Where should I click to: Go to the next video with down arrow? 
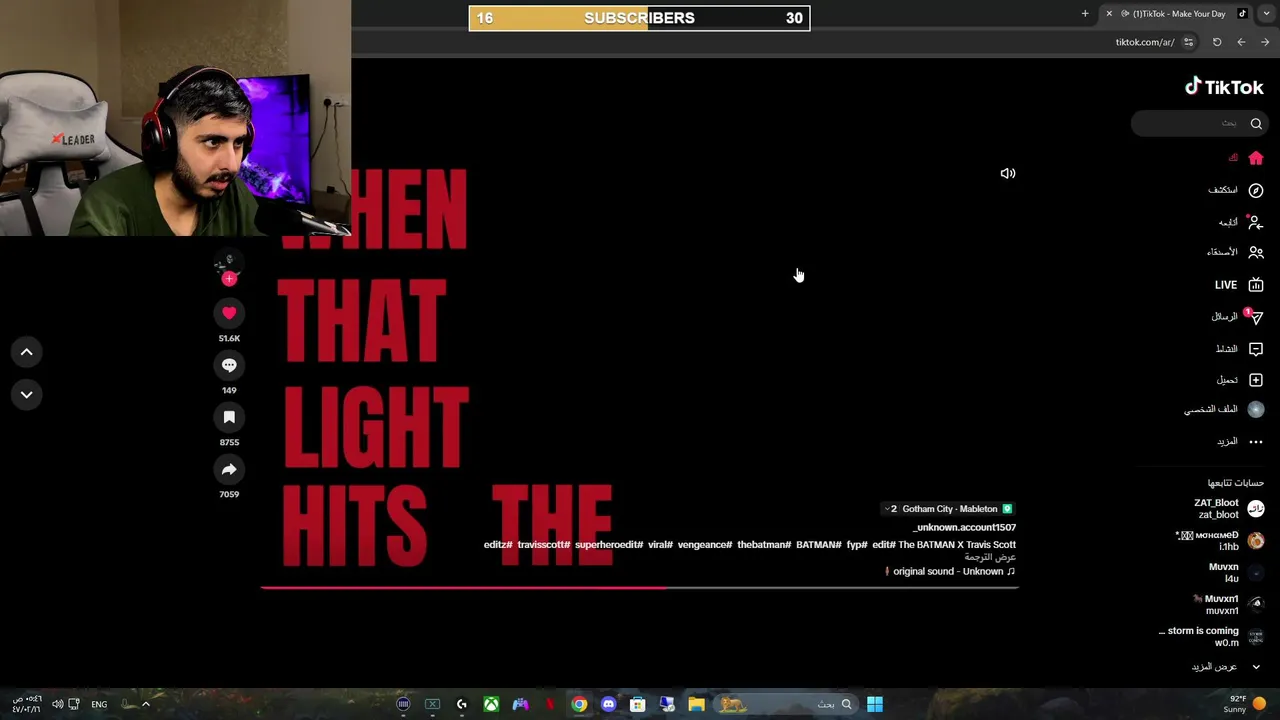27,394
